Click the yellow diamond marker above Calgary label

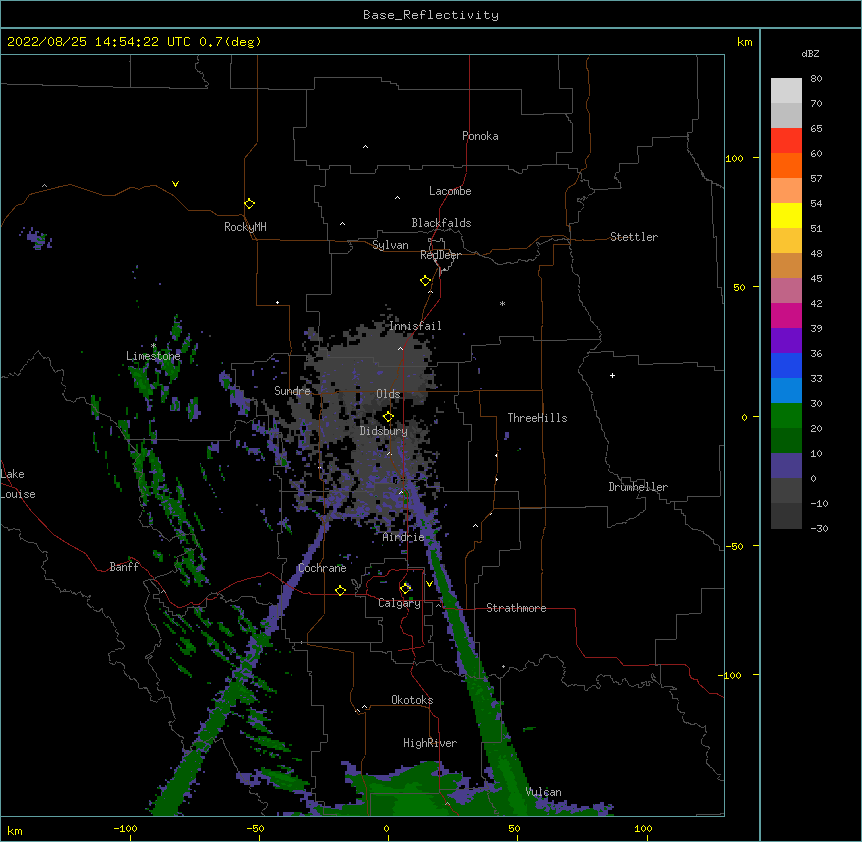pyautogui.click(x=406, y=588)
